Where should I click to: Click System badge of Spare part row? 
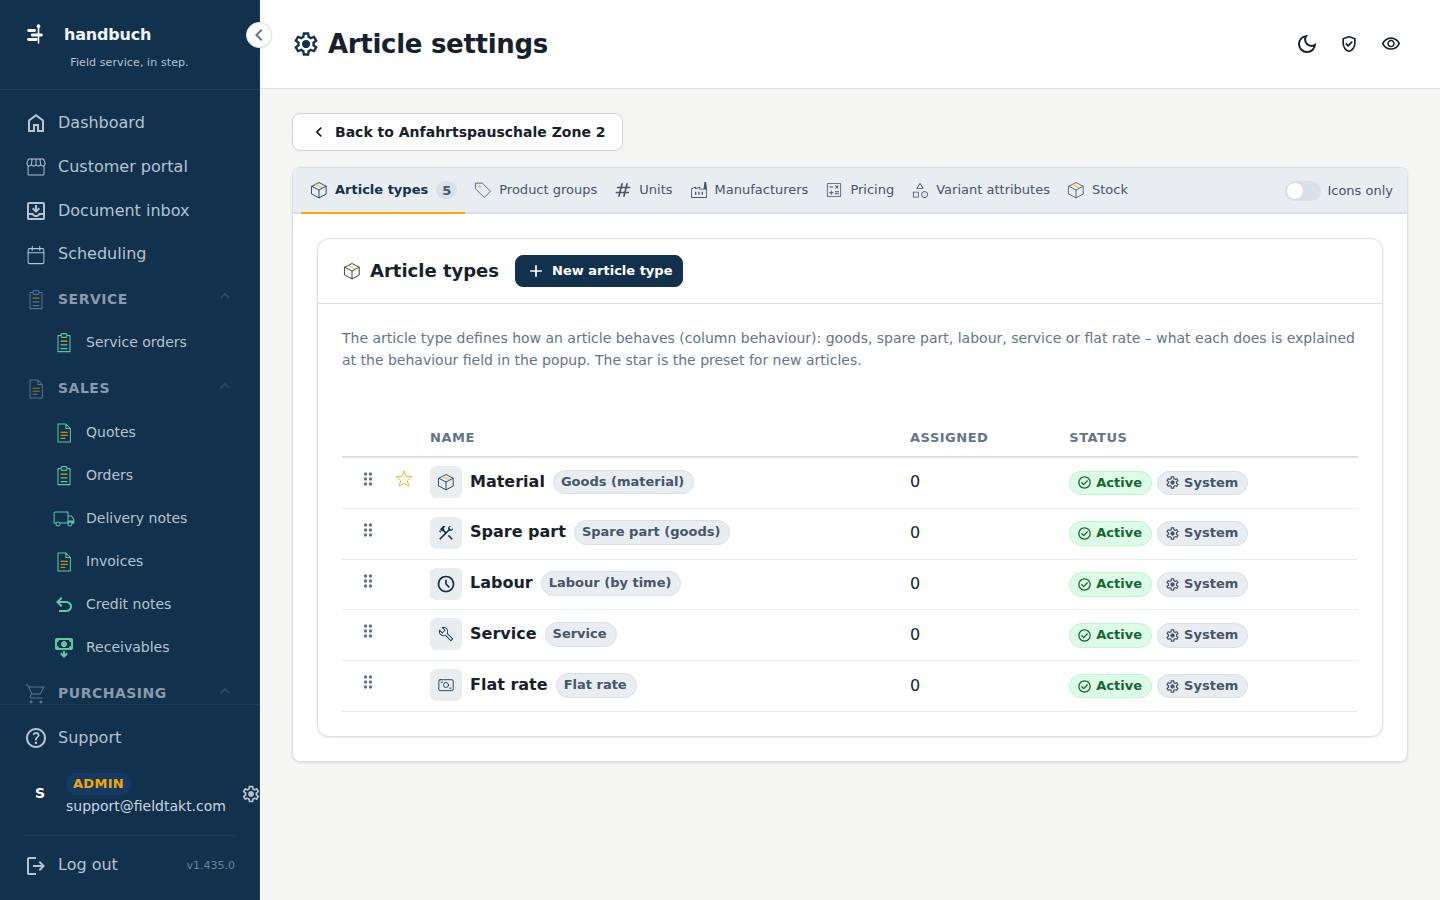(x=1202, y=533)
